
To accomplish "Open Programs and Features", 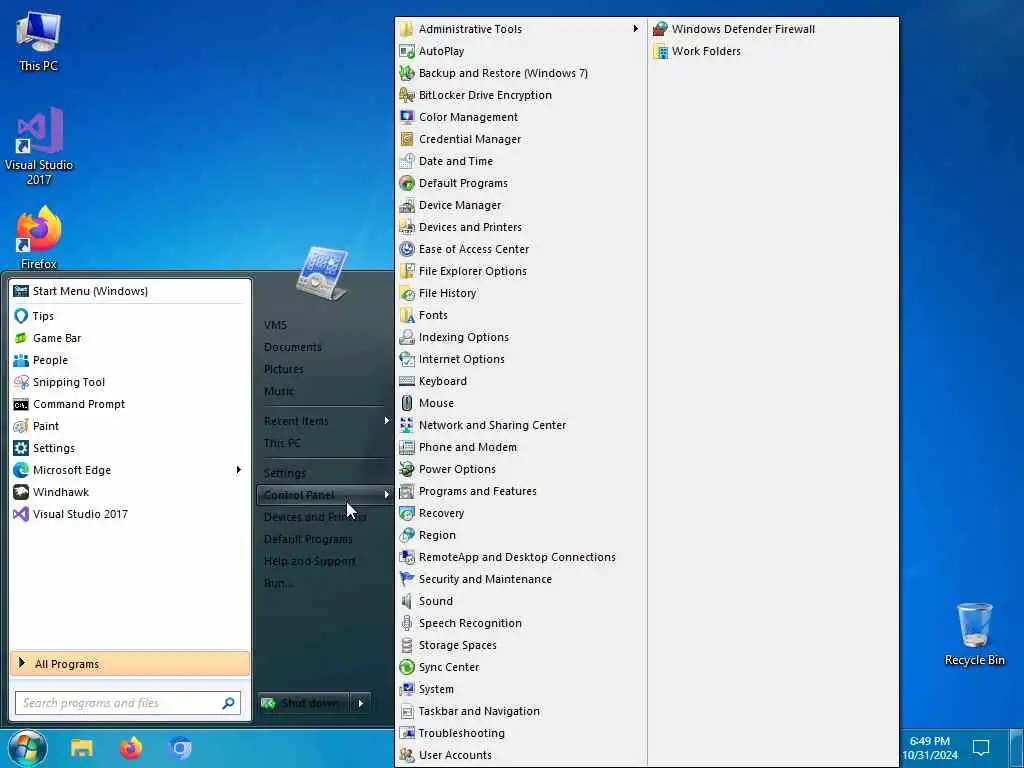I will [520, 491].
